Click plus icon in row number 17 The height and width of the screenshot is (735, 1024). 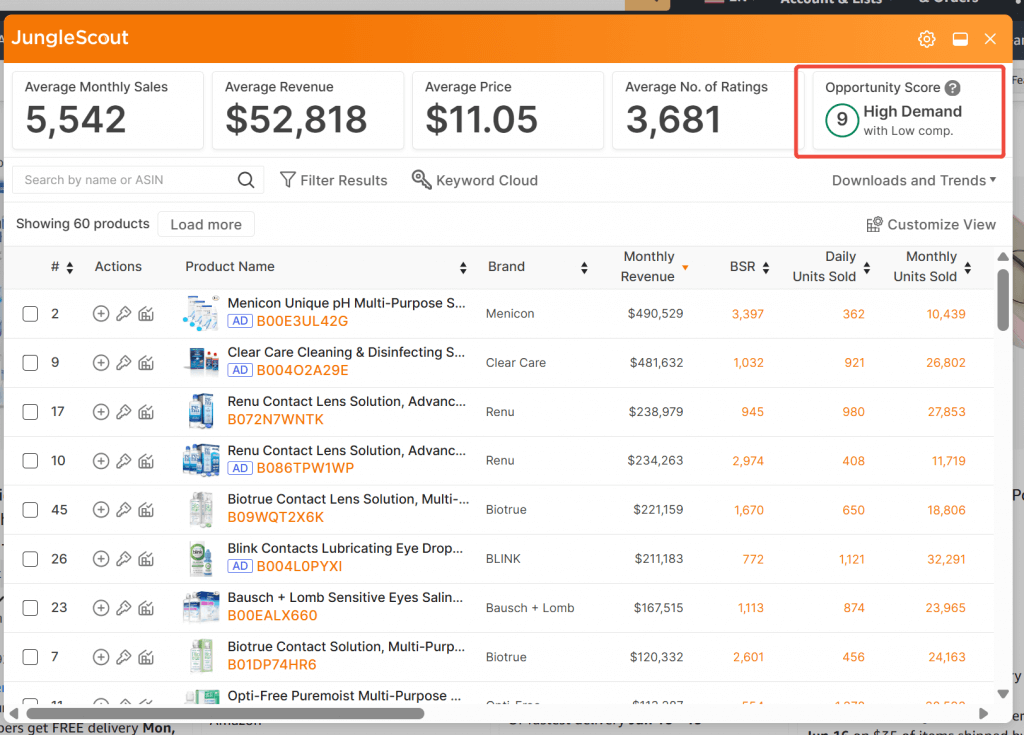tap(101, 412)
